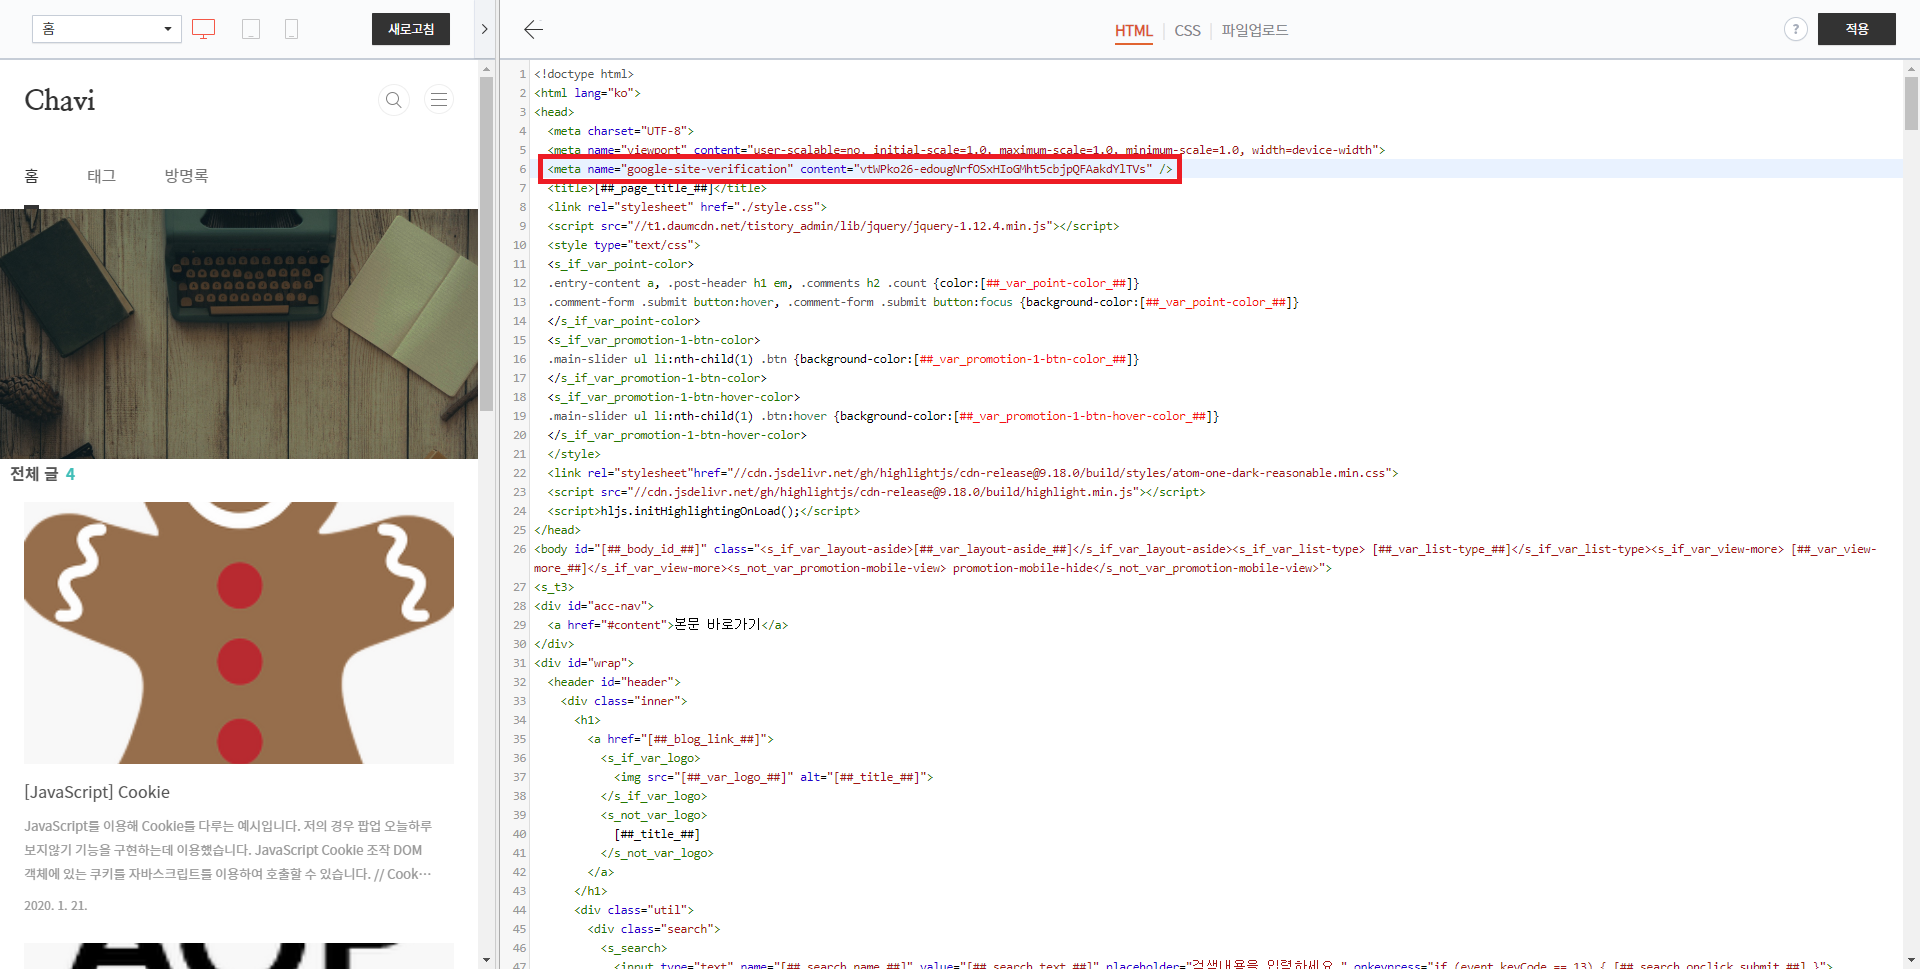Select 홈 in blog navigation
1920x969 pixels.
(31, 176)
